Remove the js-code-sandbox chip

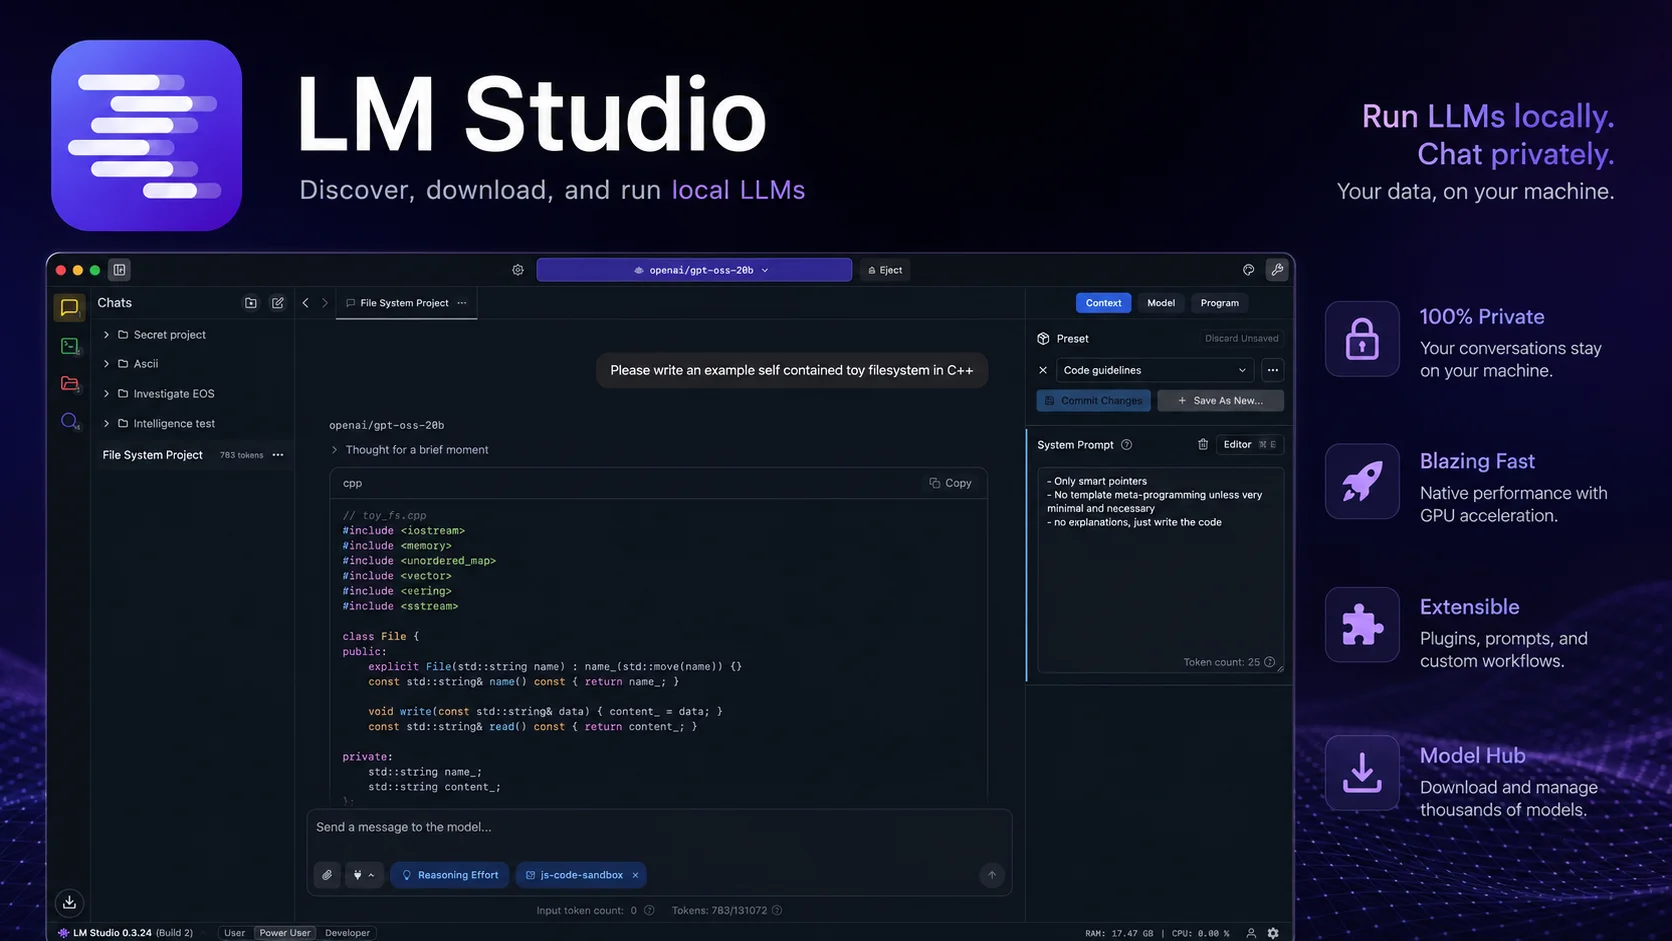pos(635,875)
